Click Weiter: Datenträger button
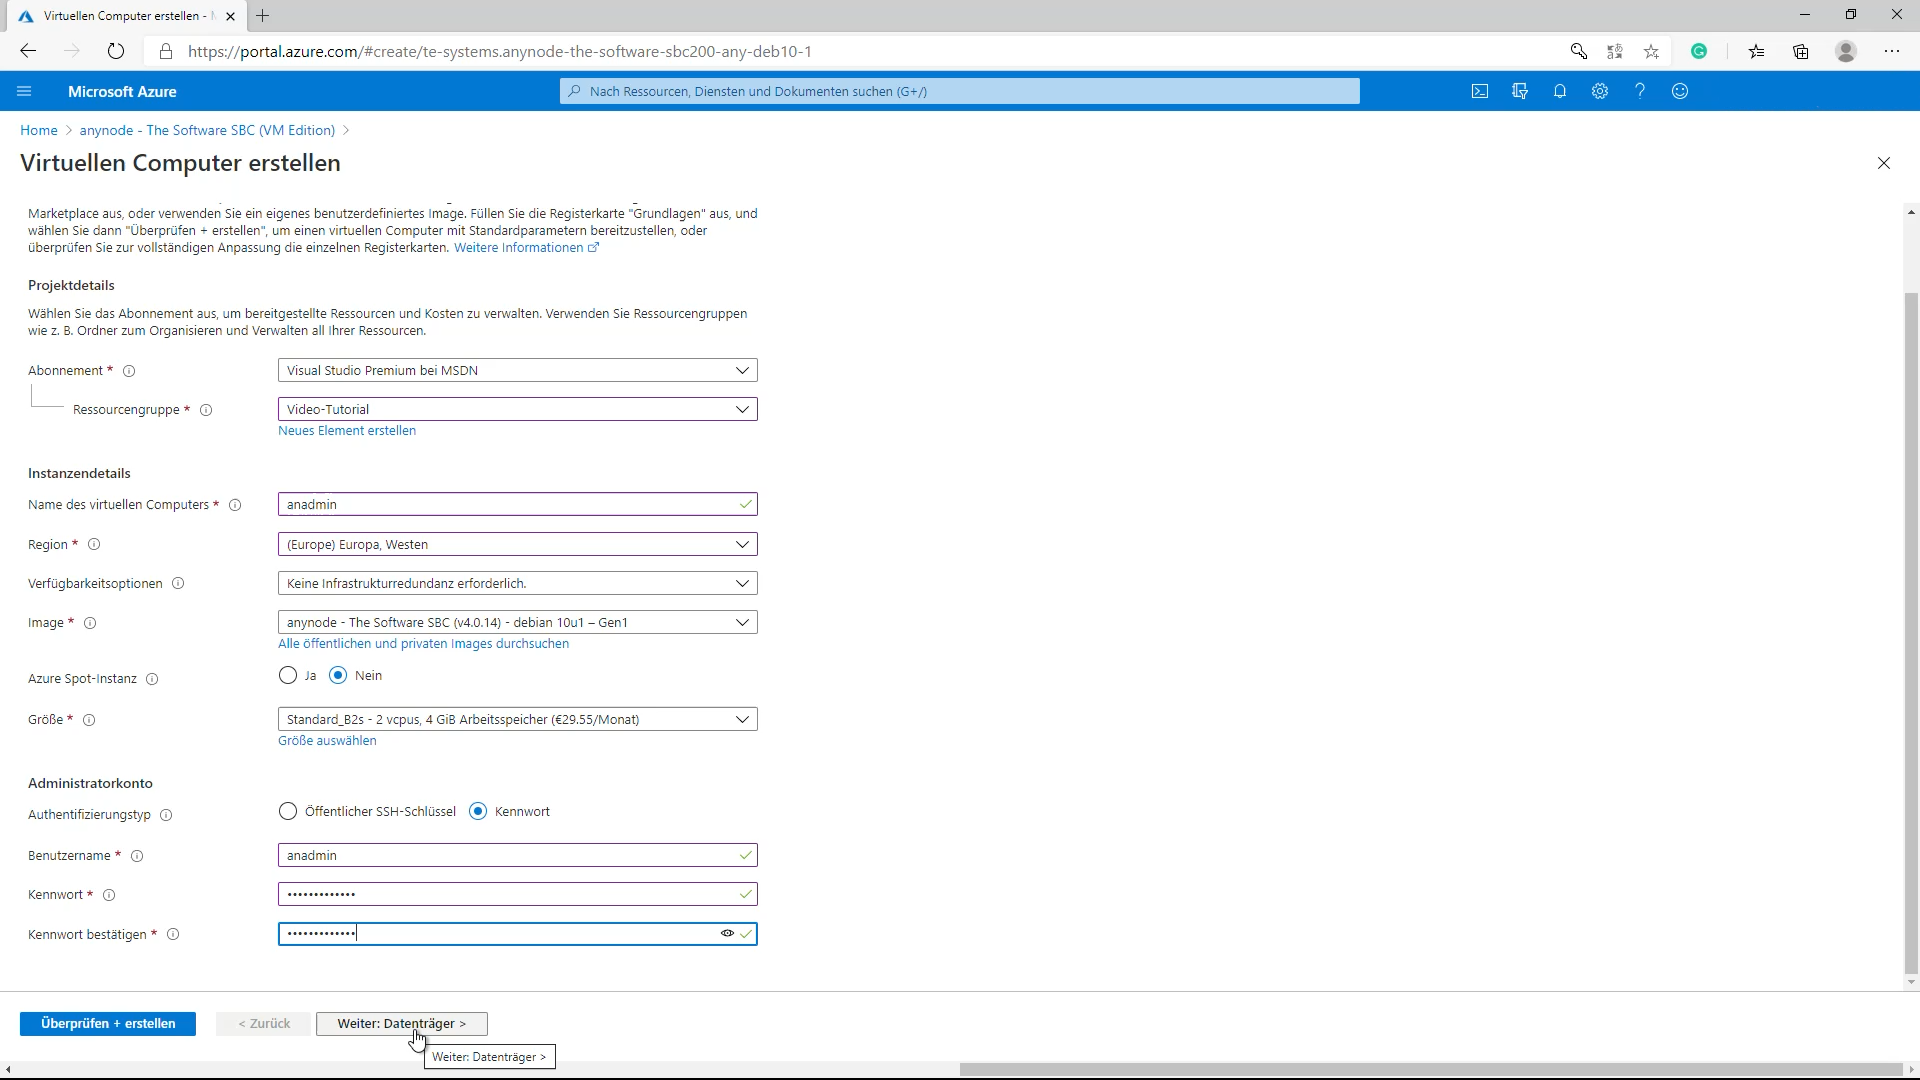This screenshot has width=1920, height=1080. (402, 1024)
